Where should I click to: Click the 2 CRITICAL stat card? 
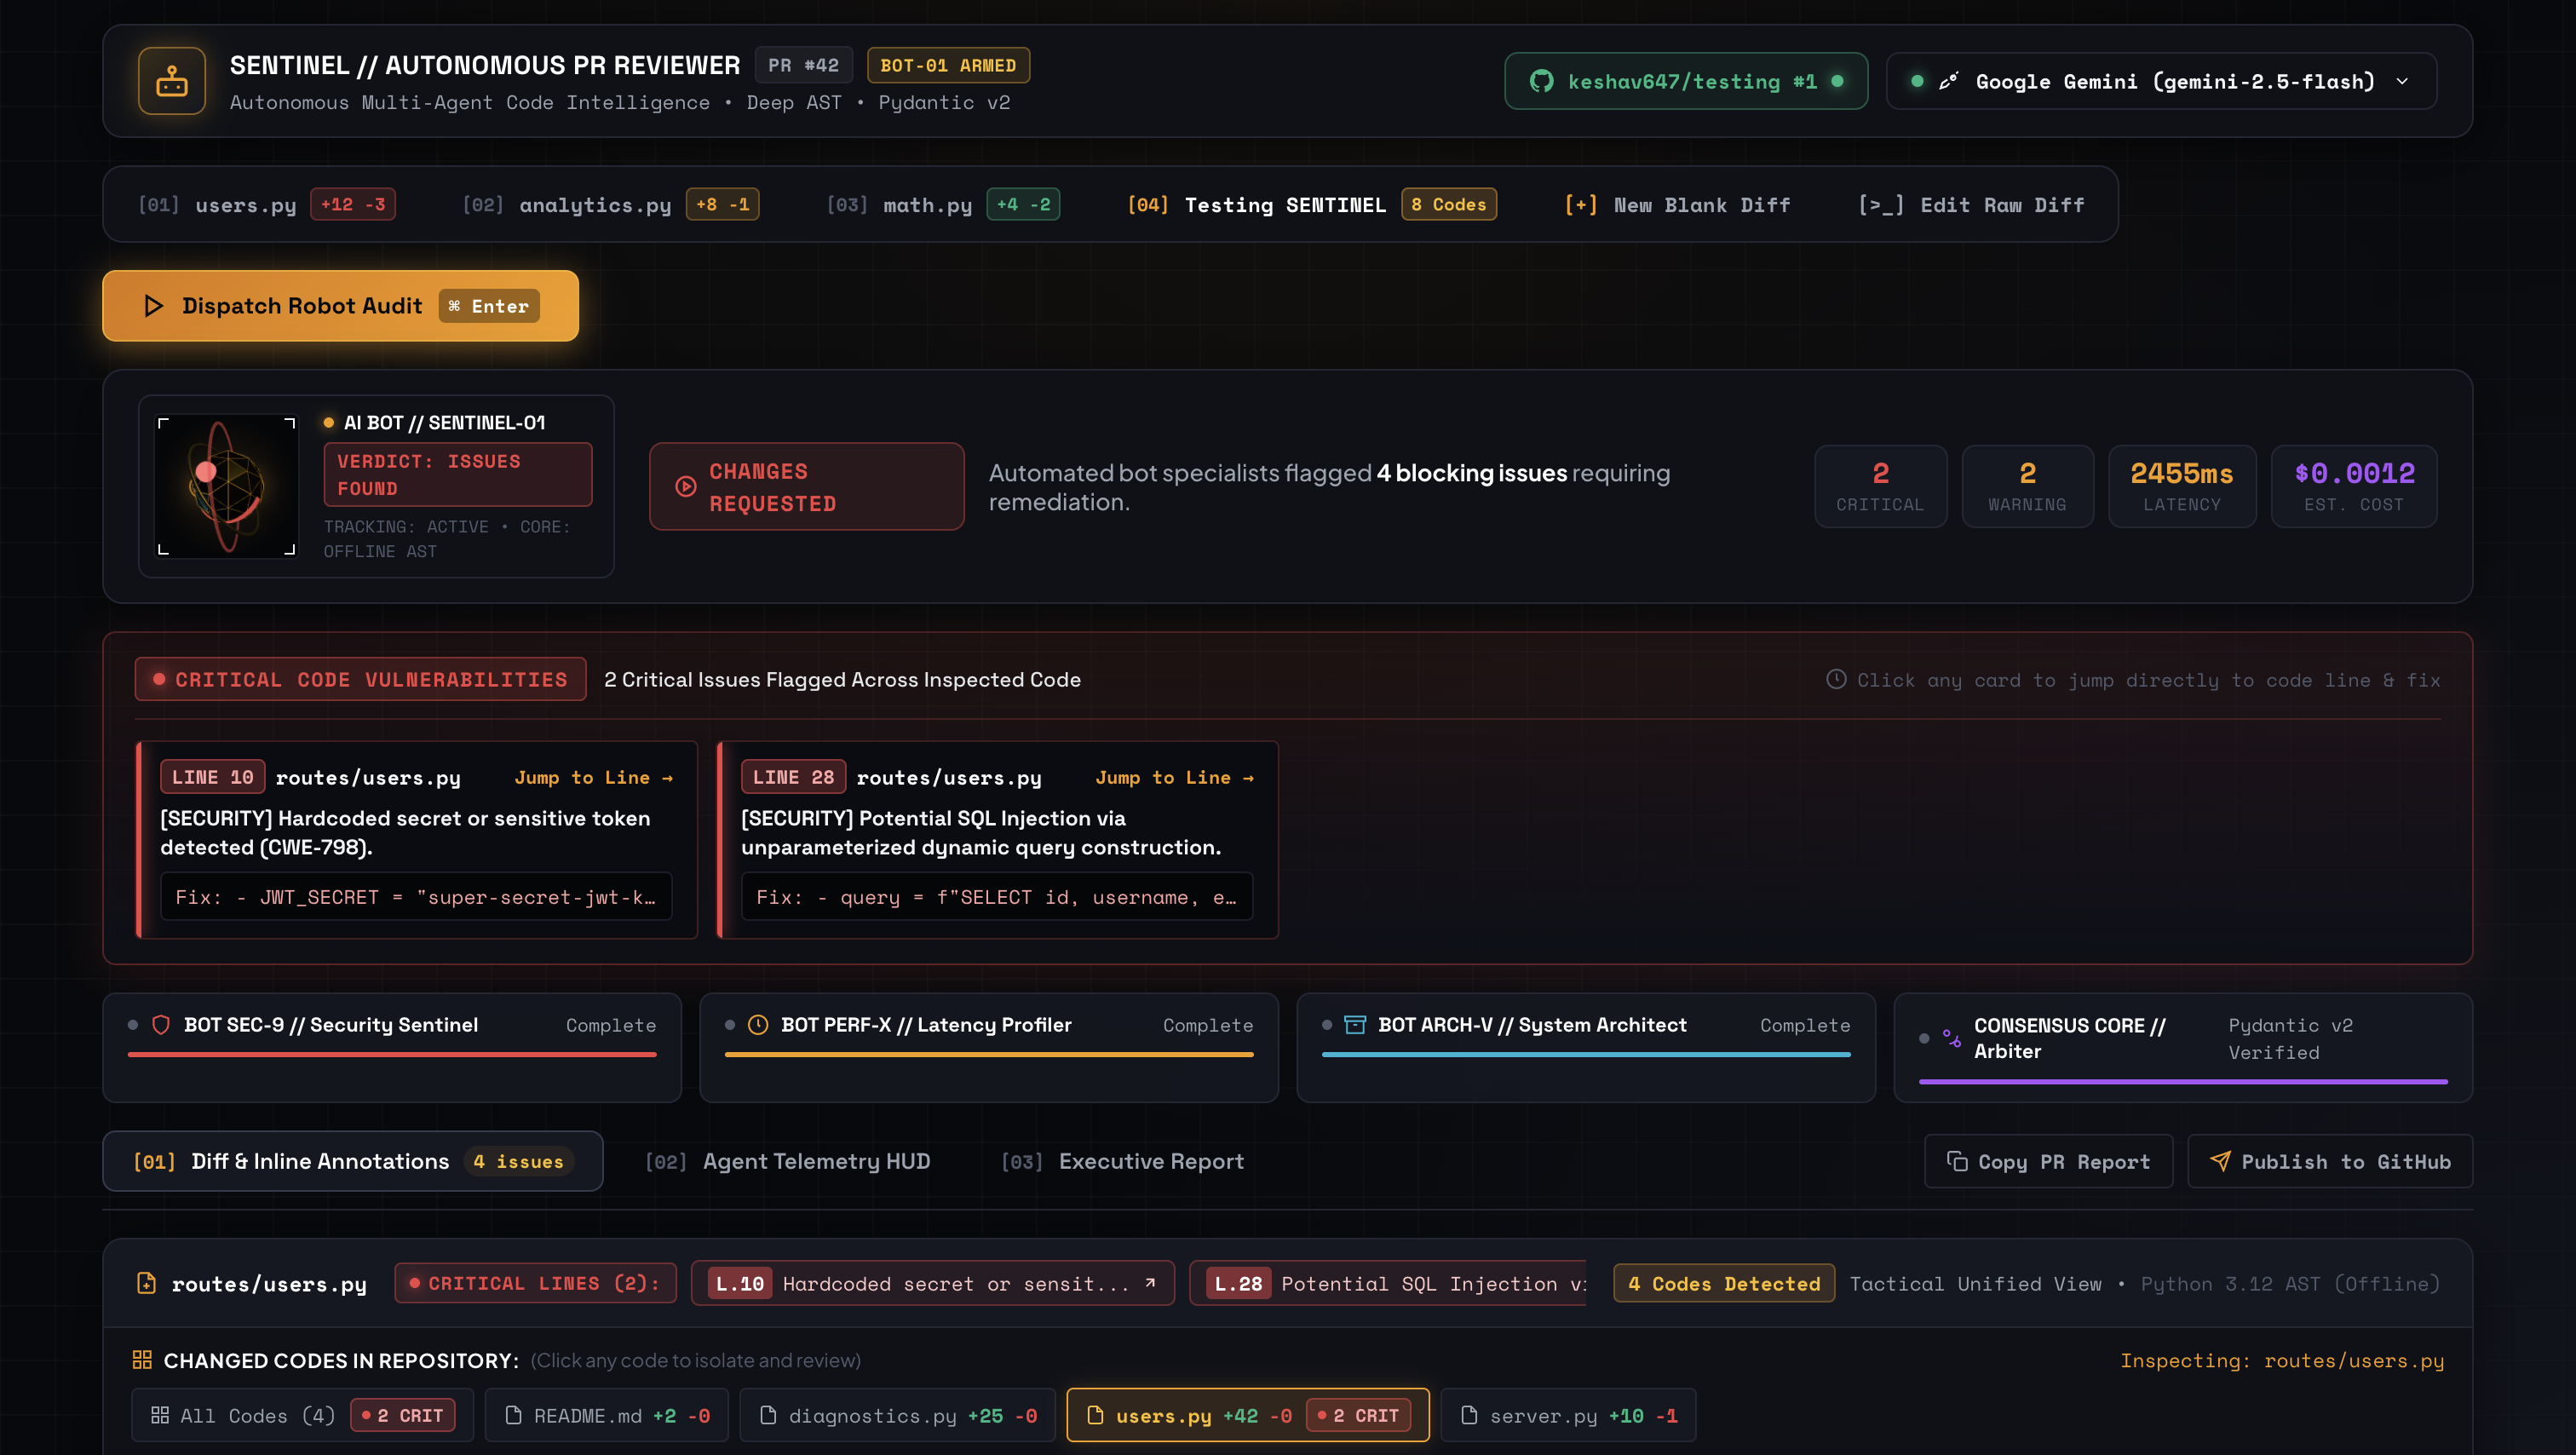[1880, 486]
